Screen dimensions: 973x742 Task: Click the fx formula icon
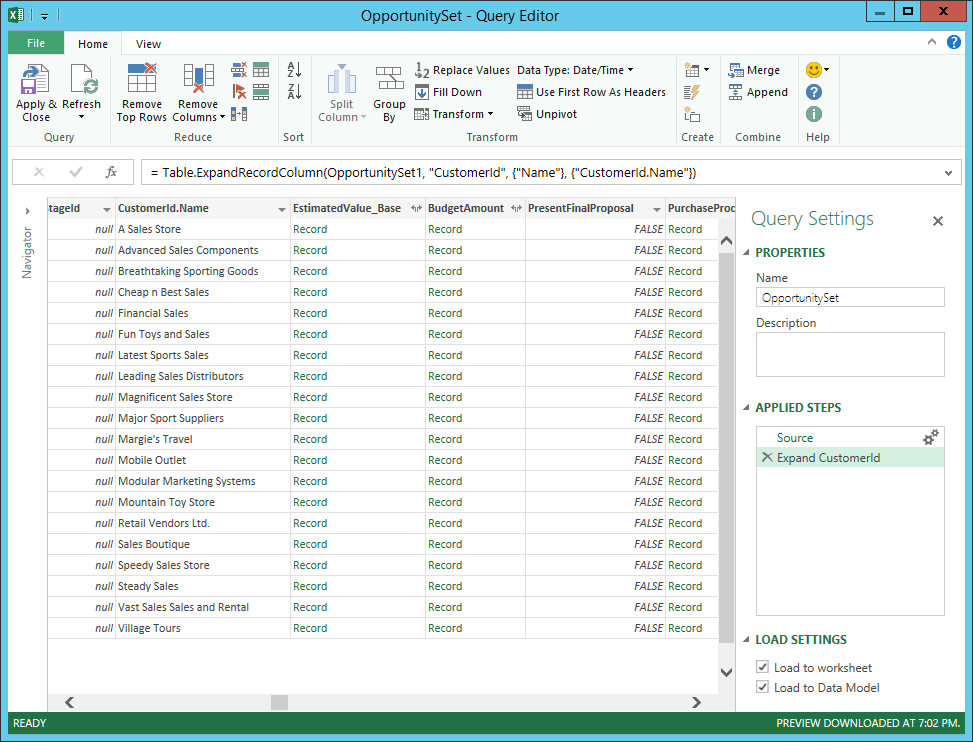coord(111,172)
